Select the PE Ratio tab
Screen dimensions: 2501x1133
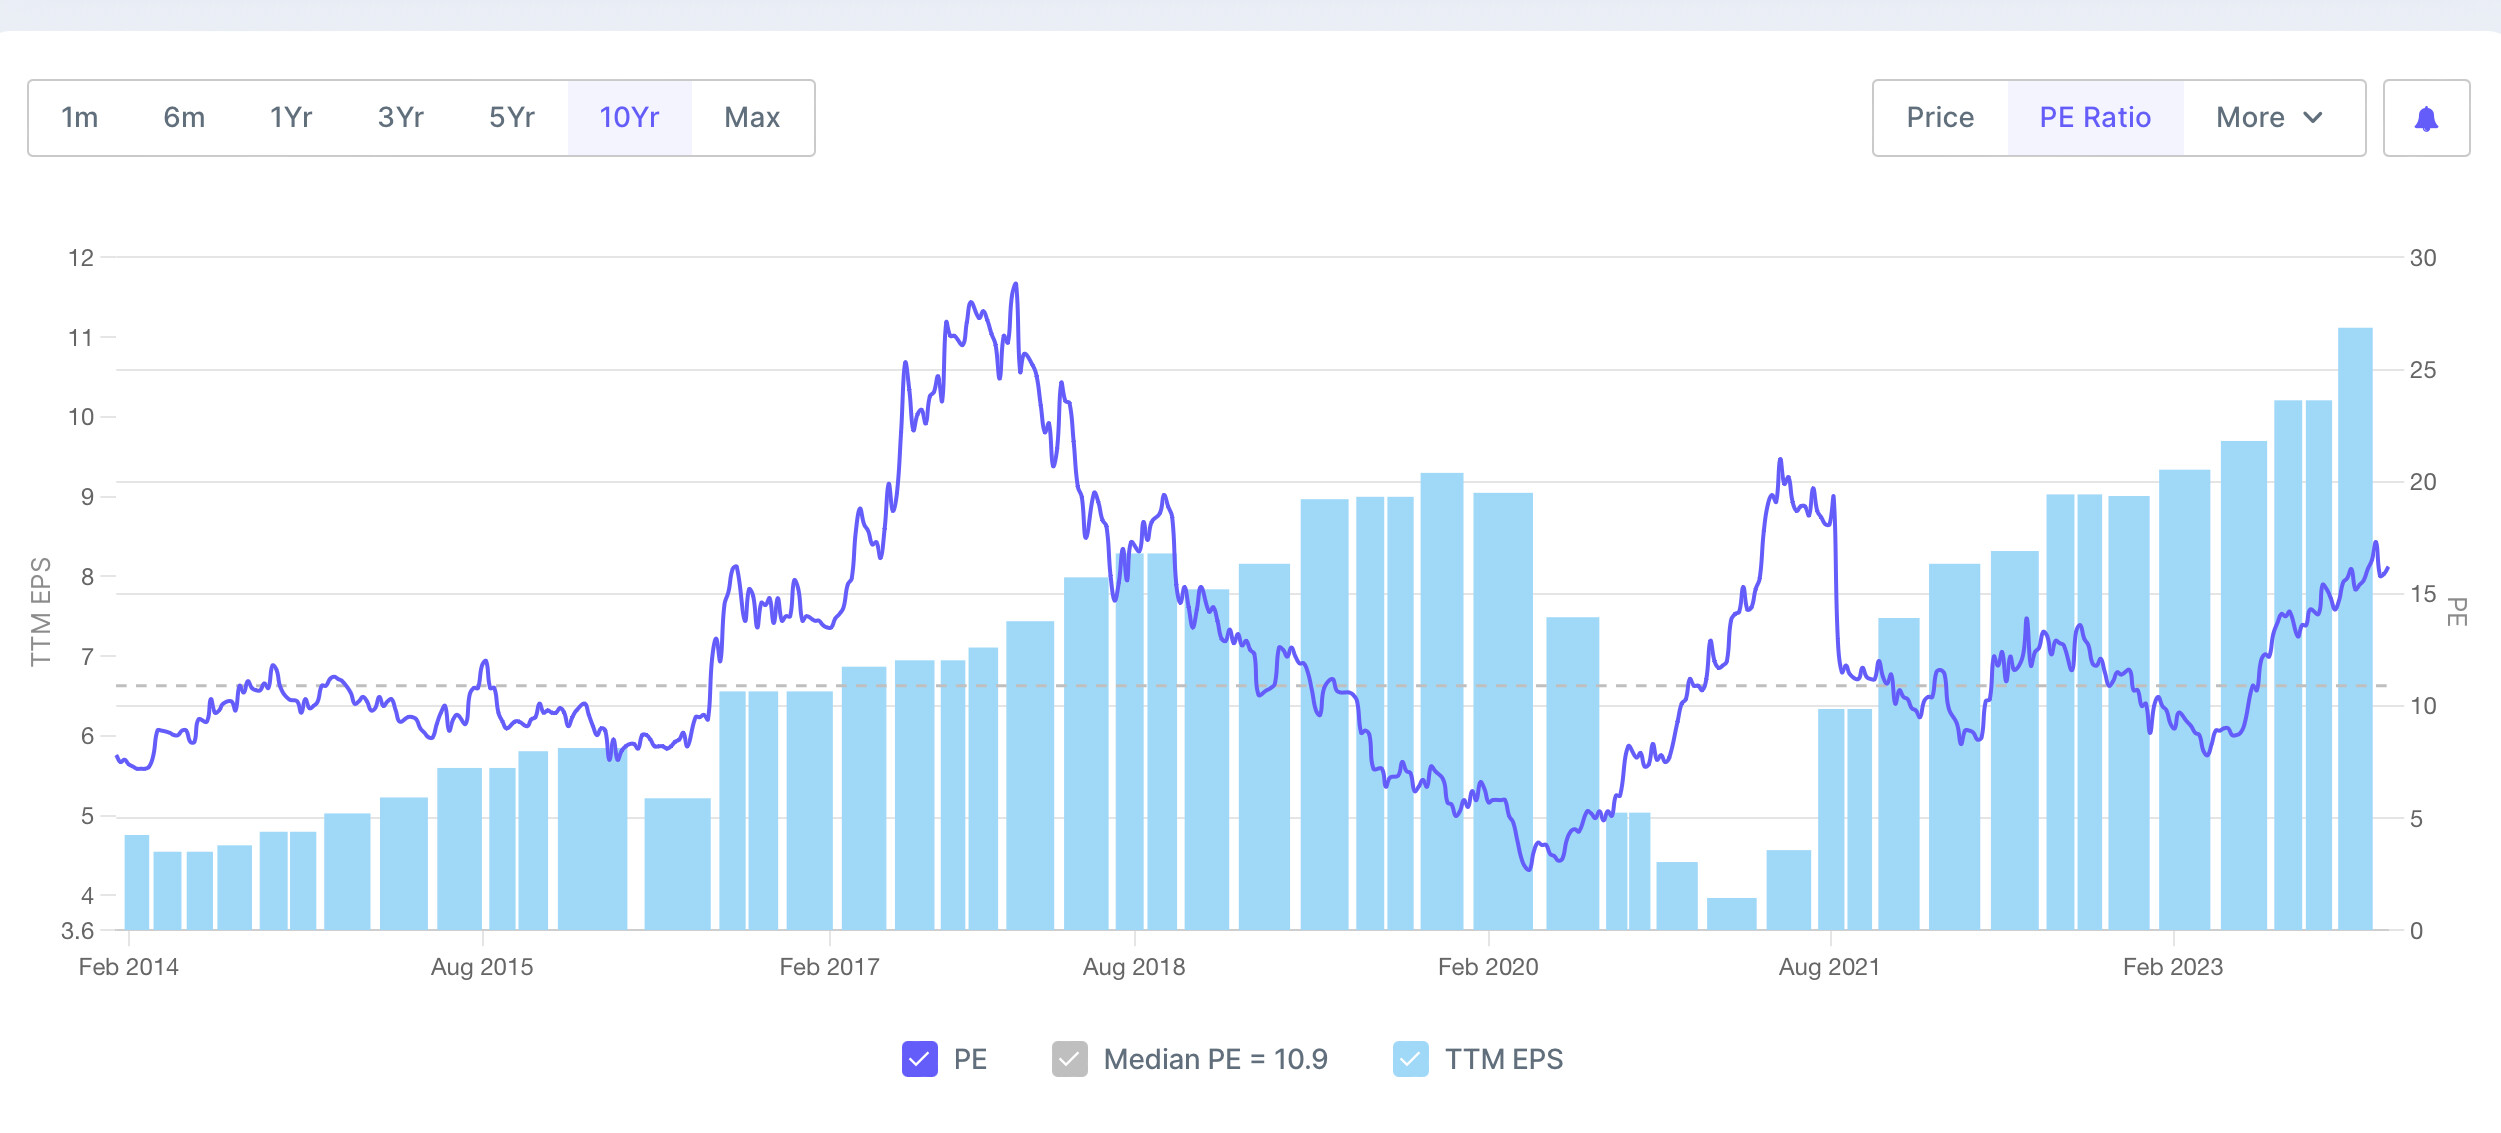(x=2095, y=118)
